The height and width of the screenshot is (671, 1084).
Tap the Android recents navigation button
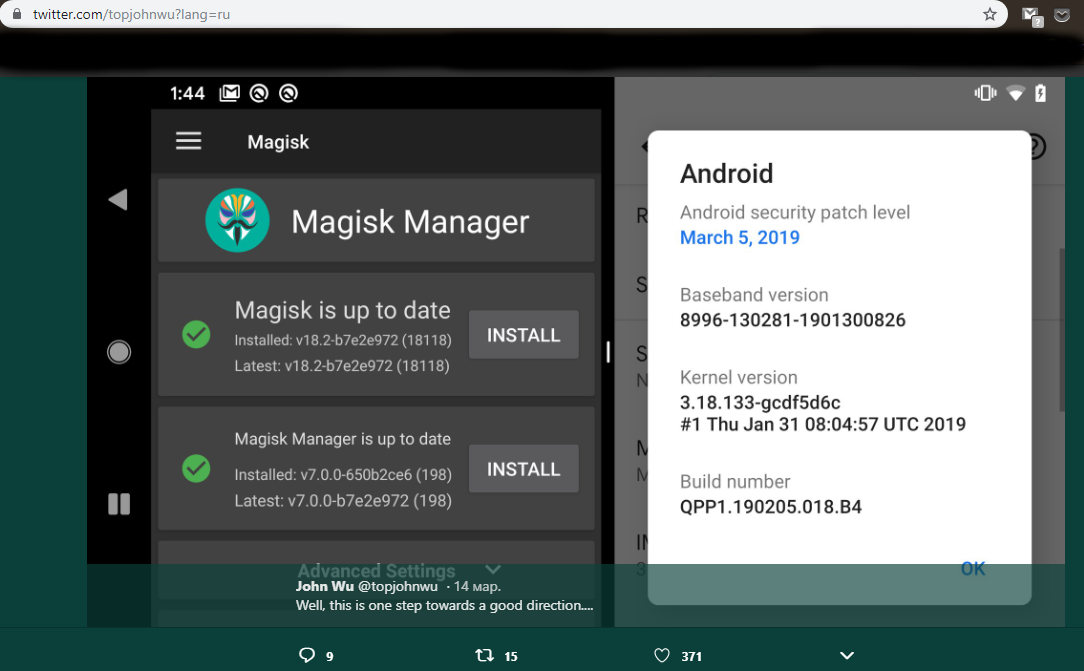click(x=119, y=504)
